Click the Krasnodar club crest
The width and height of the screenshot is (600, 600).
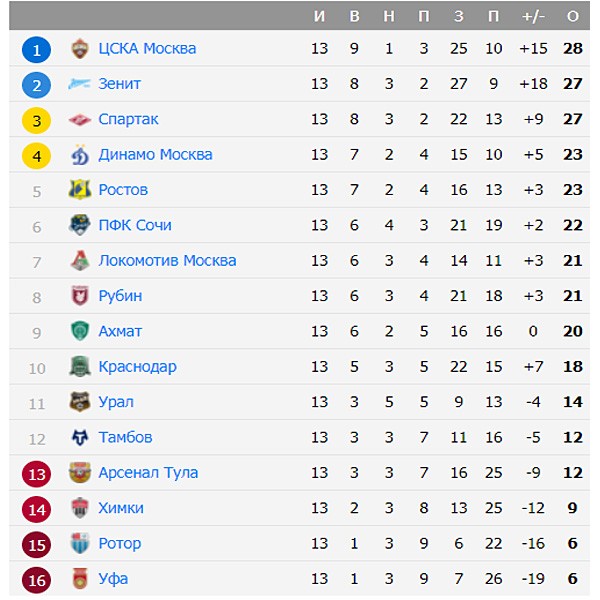point(80,366)
